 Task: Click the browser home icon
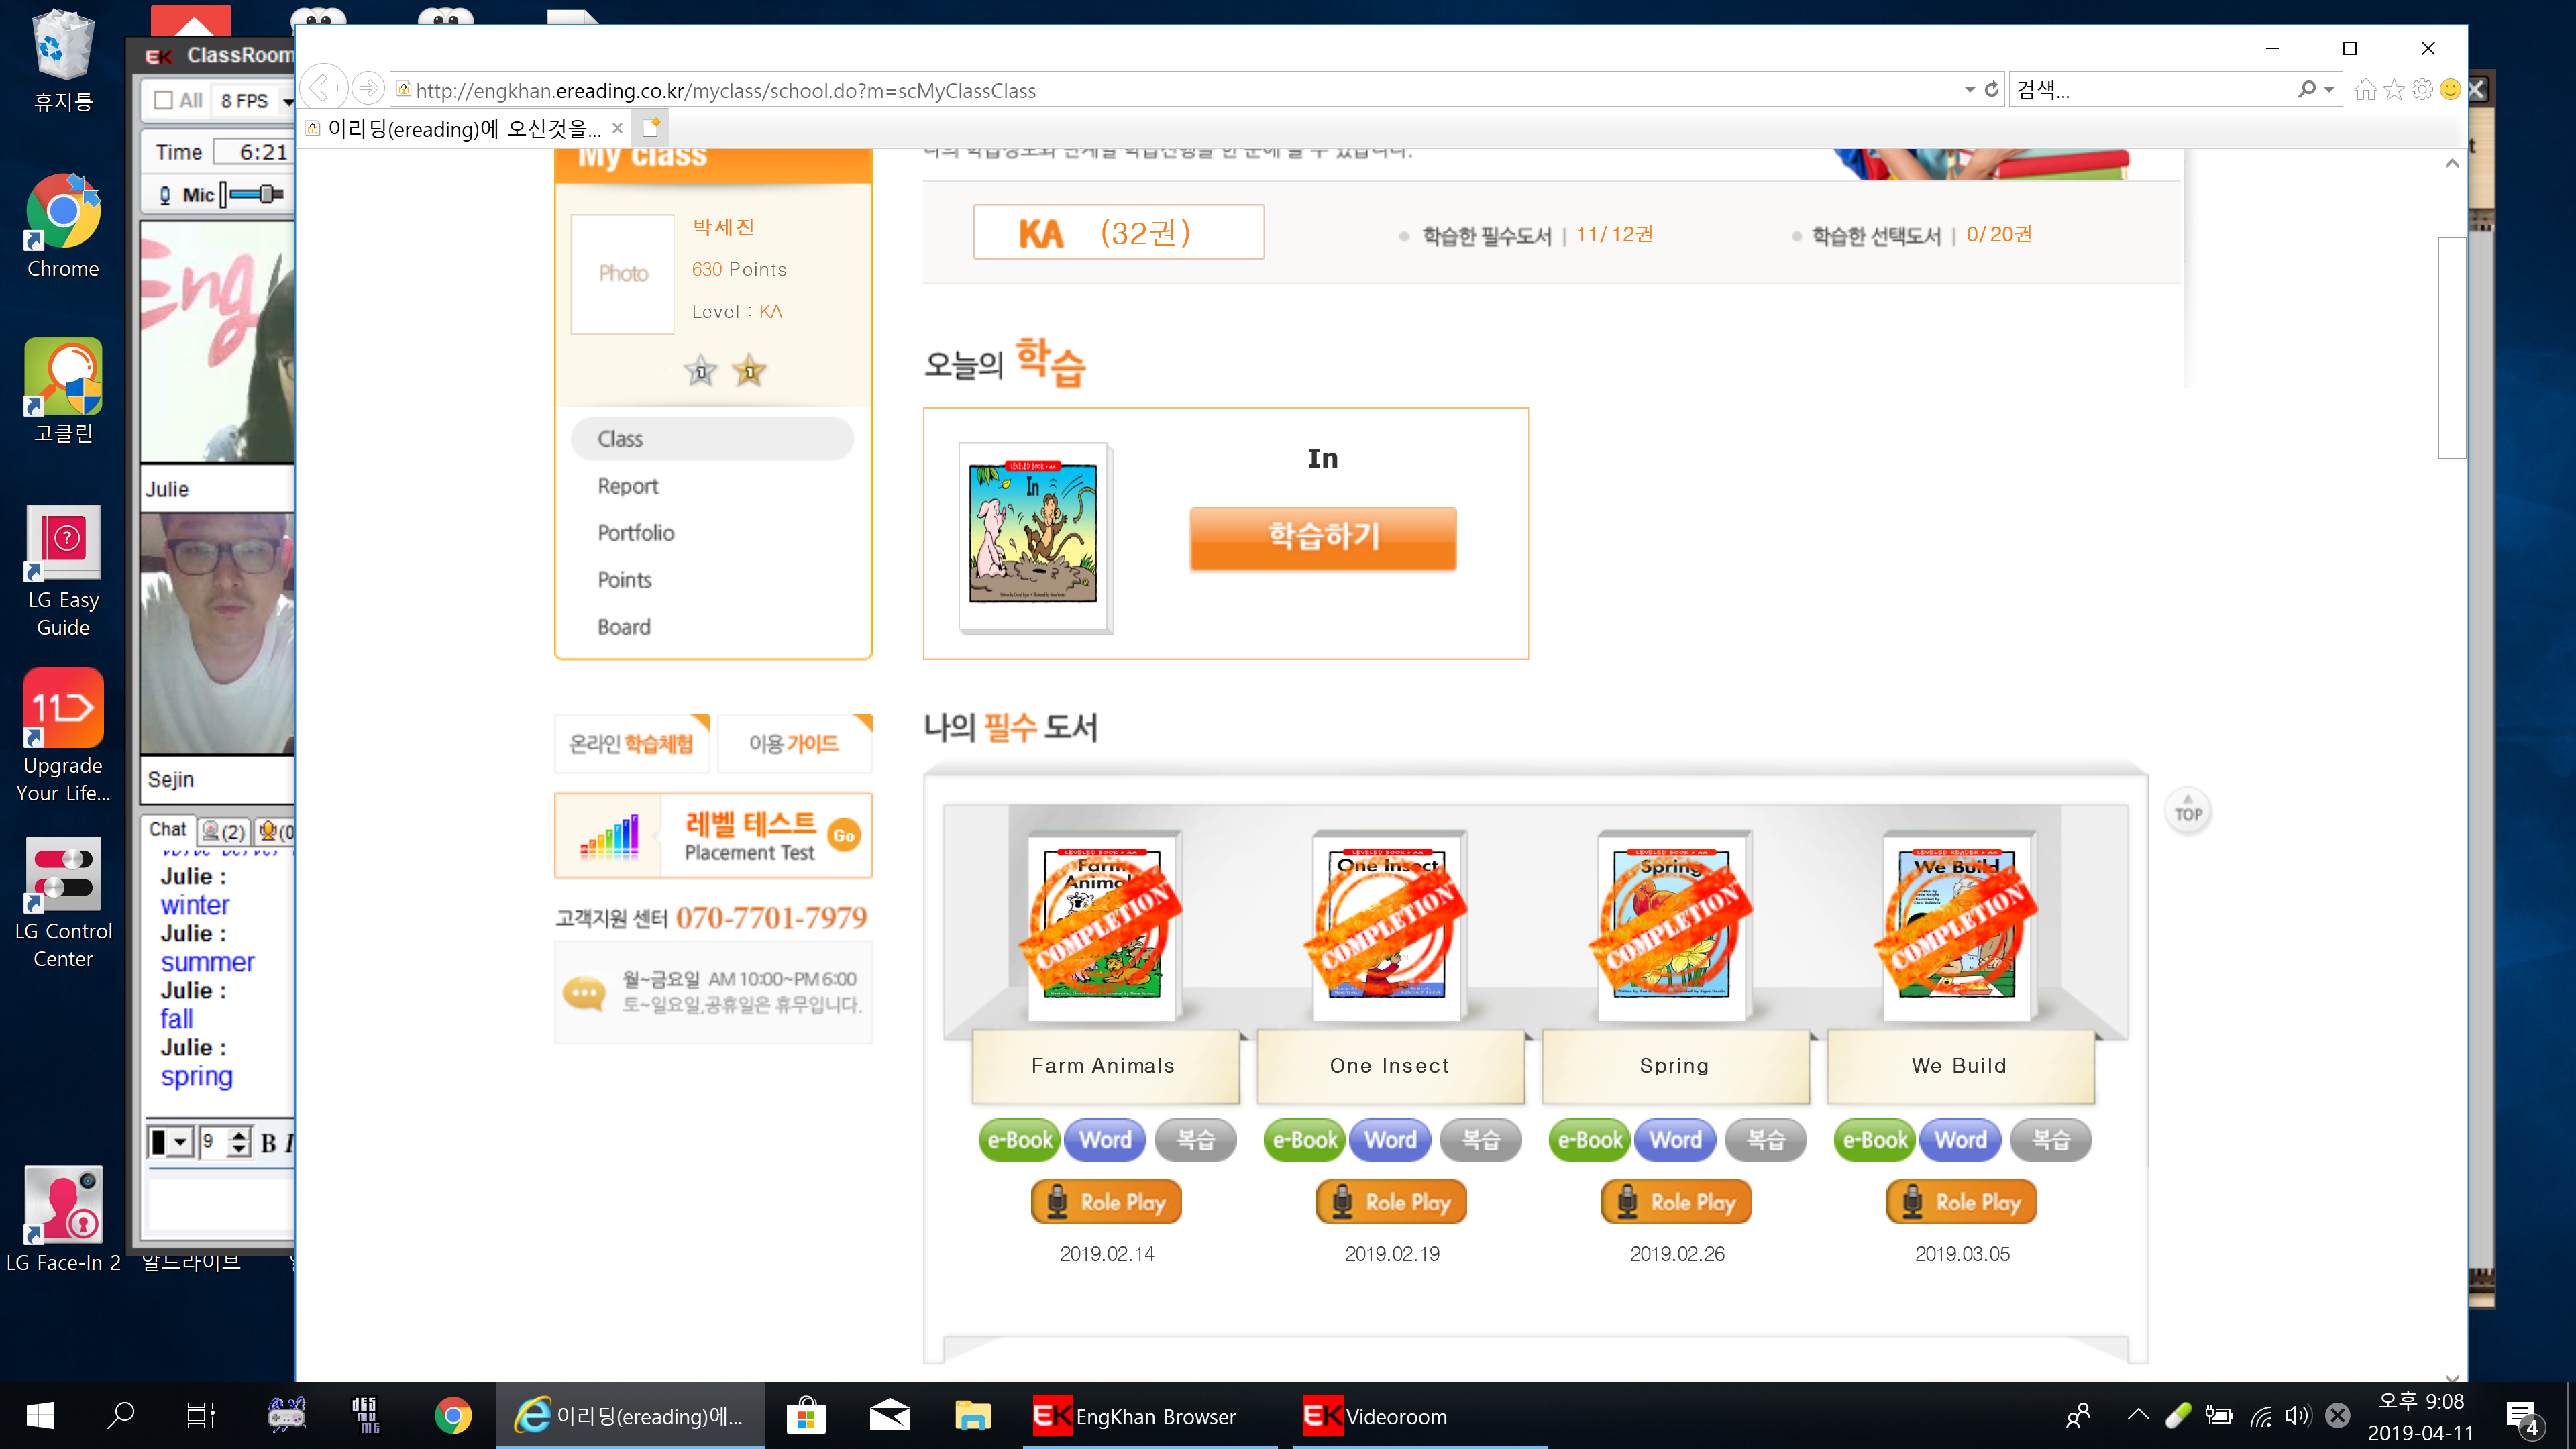coord(2365,90)
